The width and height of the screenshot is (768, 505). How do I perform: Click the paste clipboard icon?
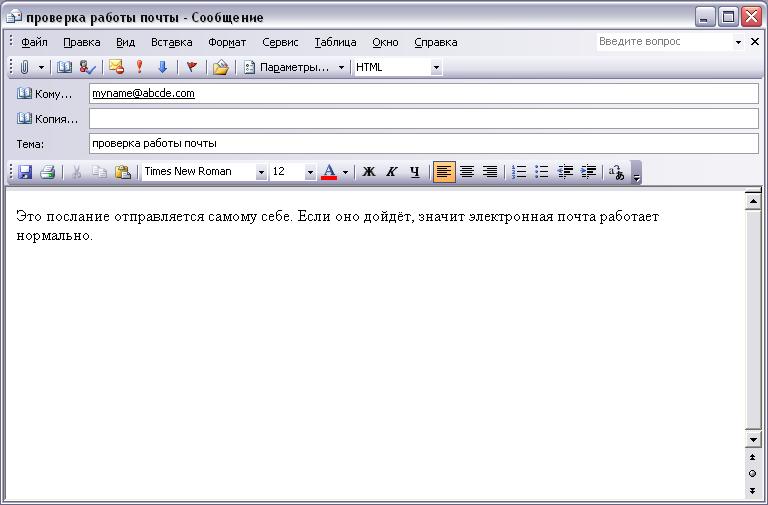pos(122,172)
